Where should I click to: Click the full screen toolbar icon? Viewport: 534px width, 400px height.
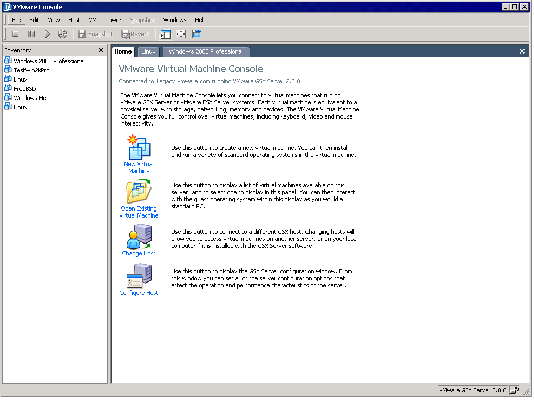point(181,34)
